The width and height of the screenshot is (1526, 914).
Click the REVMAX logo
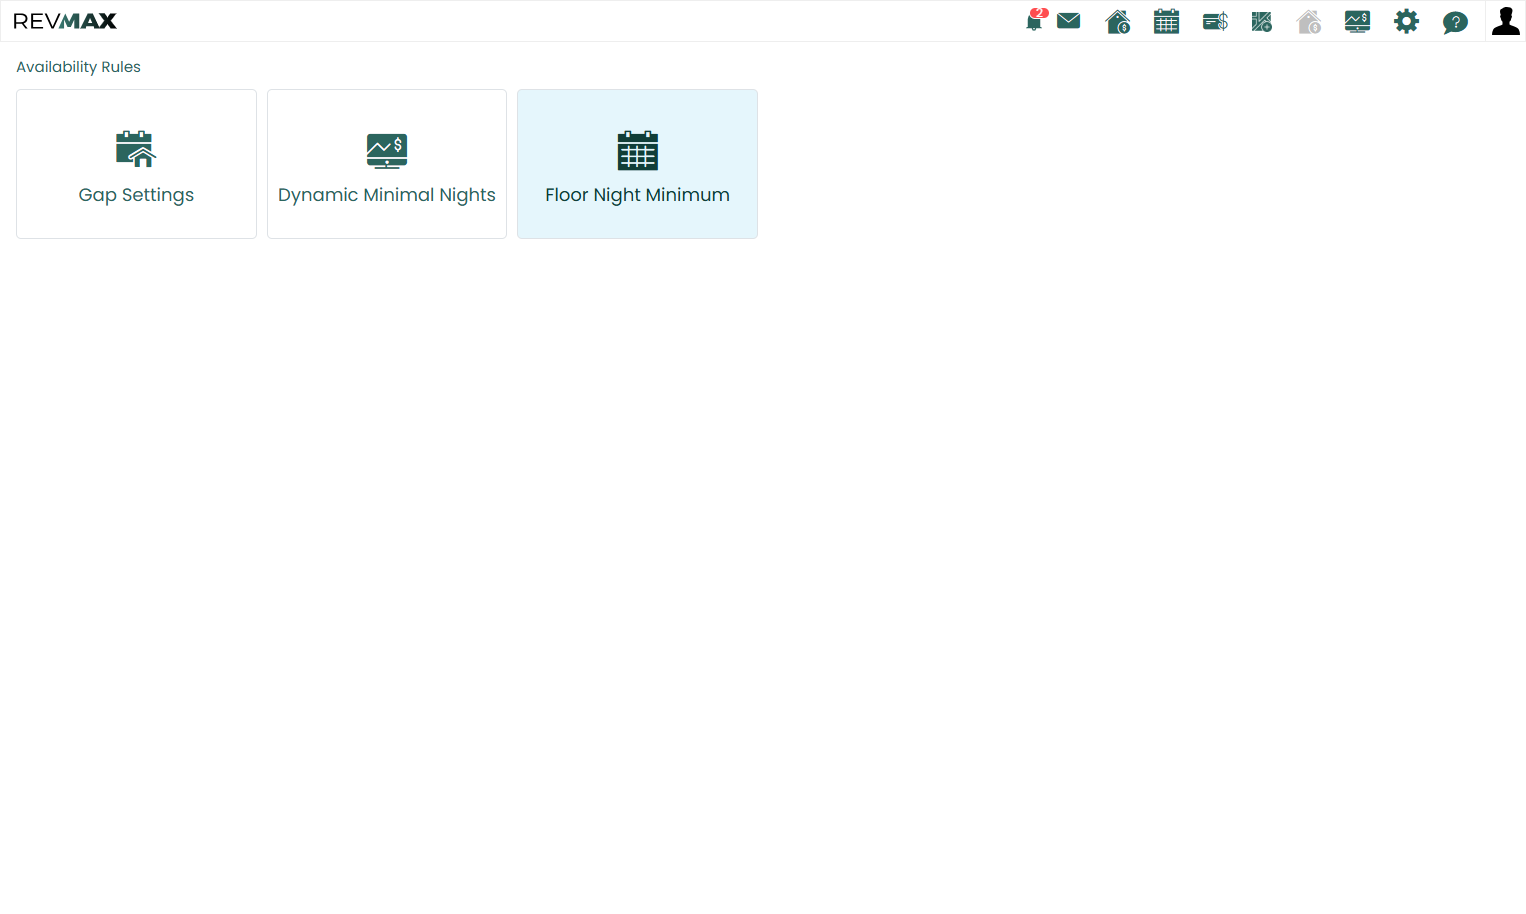pos(65,21)
